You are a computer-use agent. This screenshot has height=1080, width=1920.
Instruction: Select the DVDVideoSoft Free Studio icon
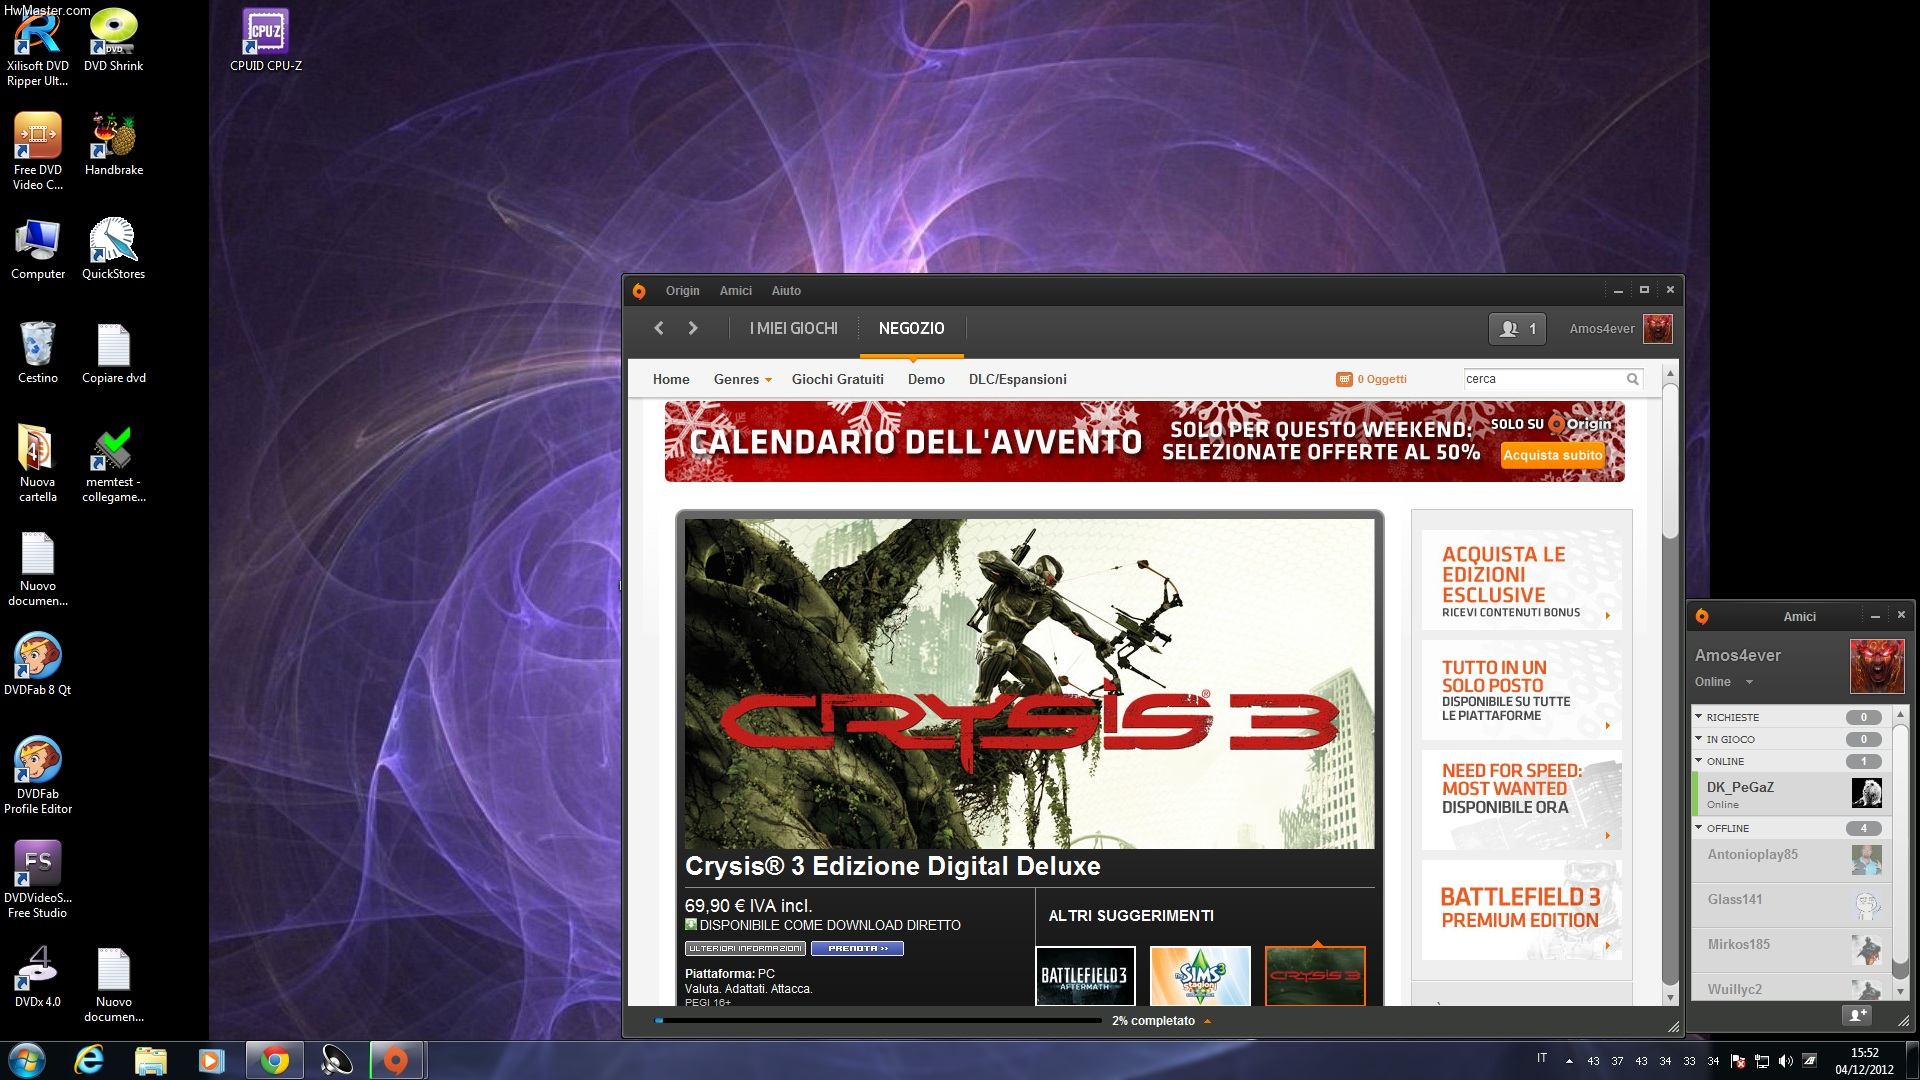pyautogui.click(x=38, y=880)
